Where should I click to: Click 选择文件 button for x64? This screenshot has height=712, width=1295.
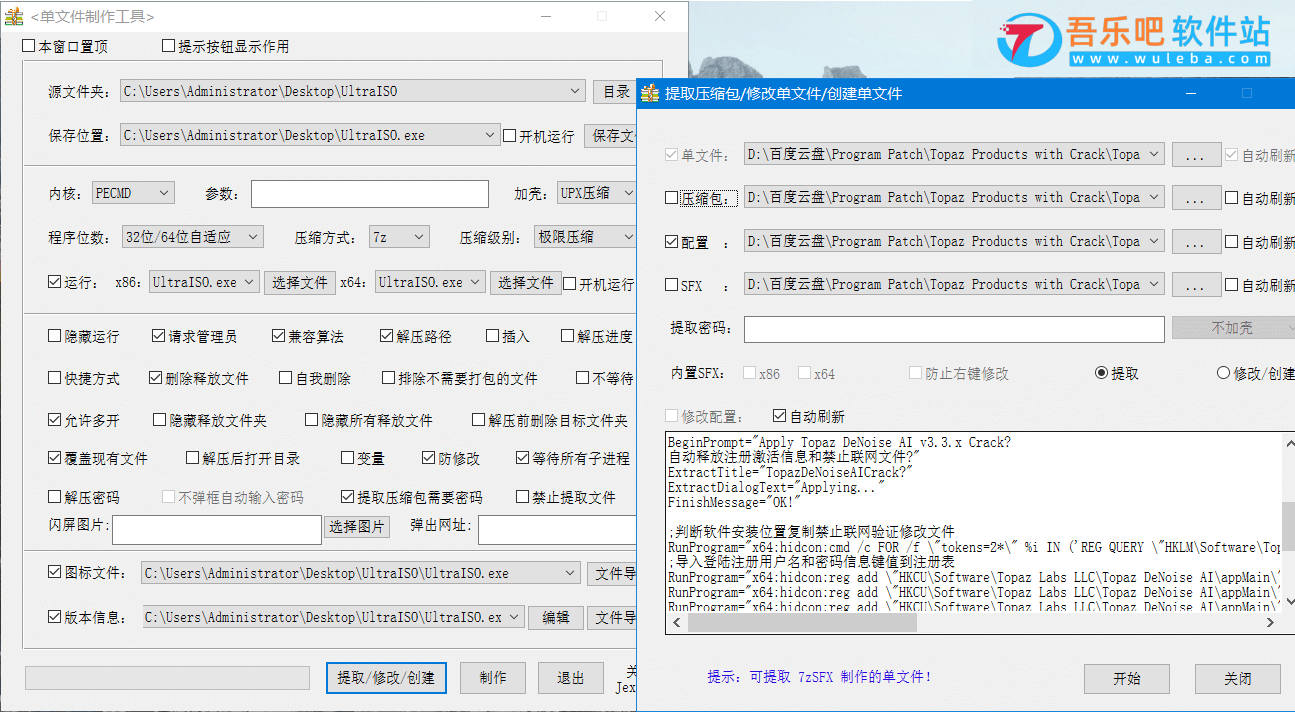click(x=526, y=283)
